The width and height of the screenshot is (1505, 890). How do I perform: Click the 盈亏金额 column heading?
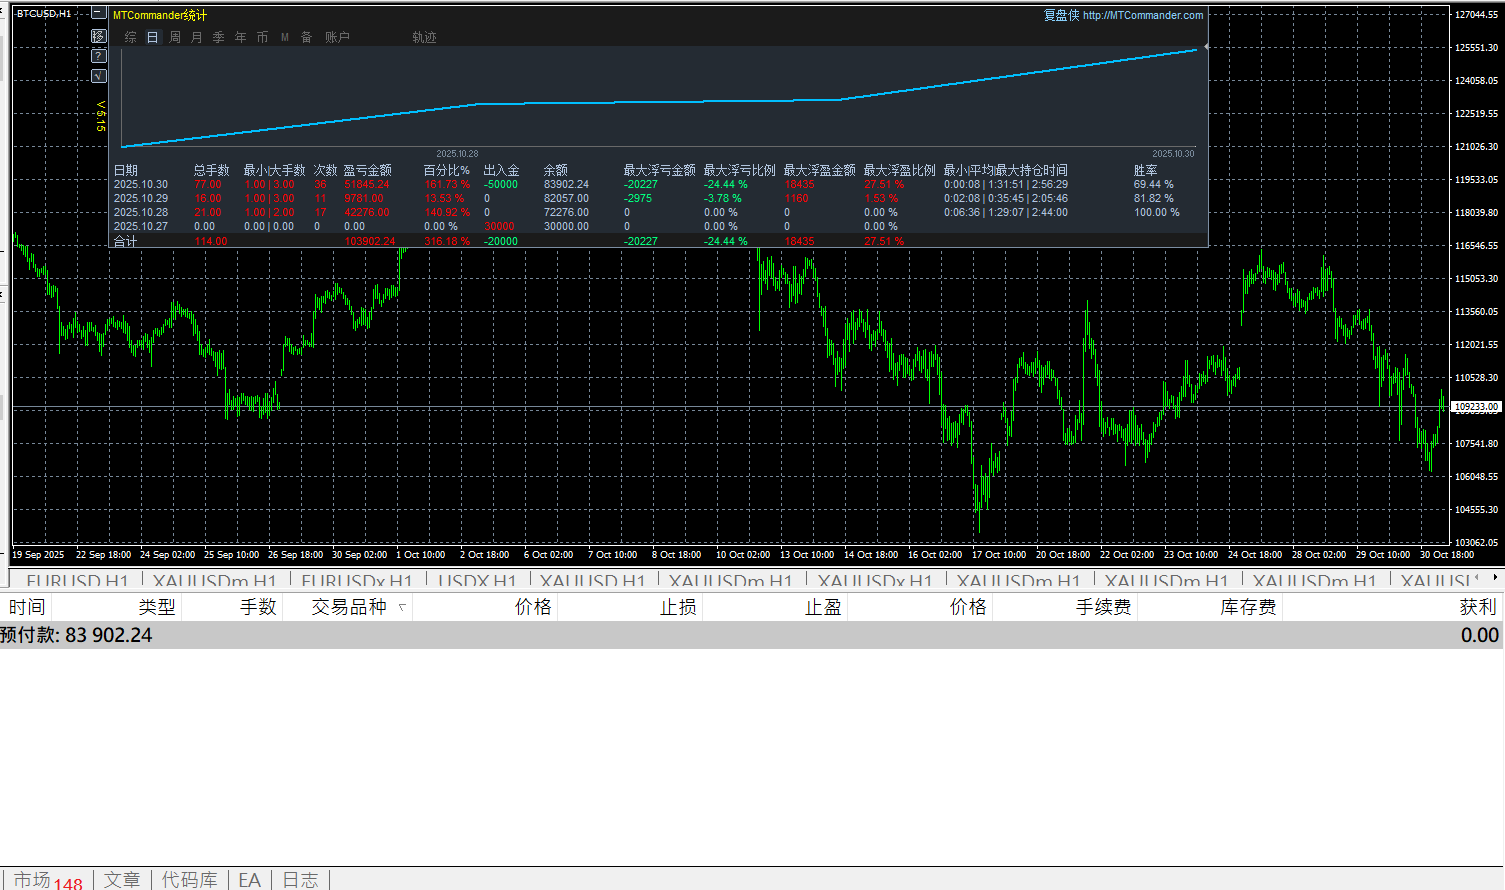click(368, 170)
